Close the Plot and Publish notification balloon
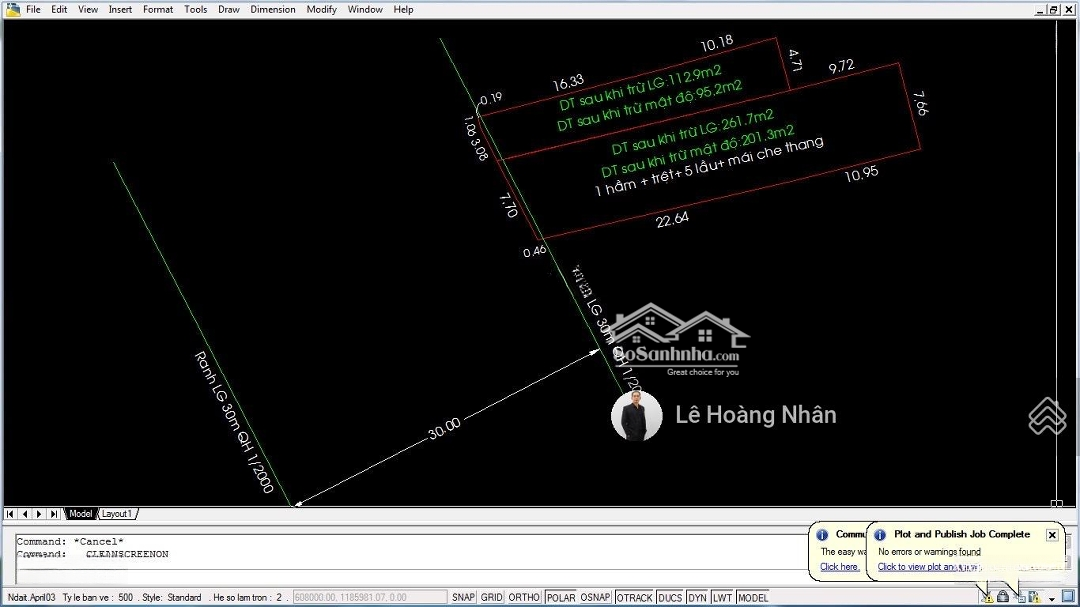Screen dimensions: 1080x607 pos(1052,535)
